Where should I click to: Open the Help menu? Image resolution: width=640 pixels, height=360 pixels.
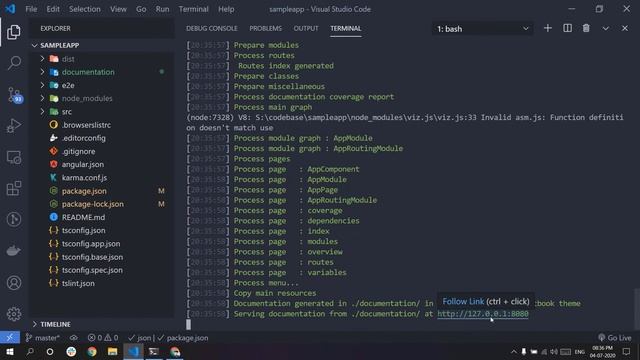226,9
